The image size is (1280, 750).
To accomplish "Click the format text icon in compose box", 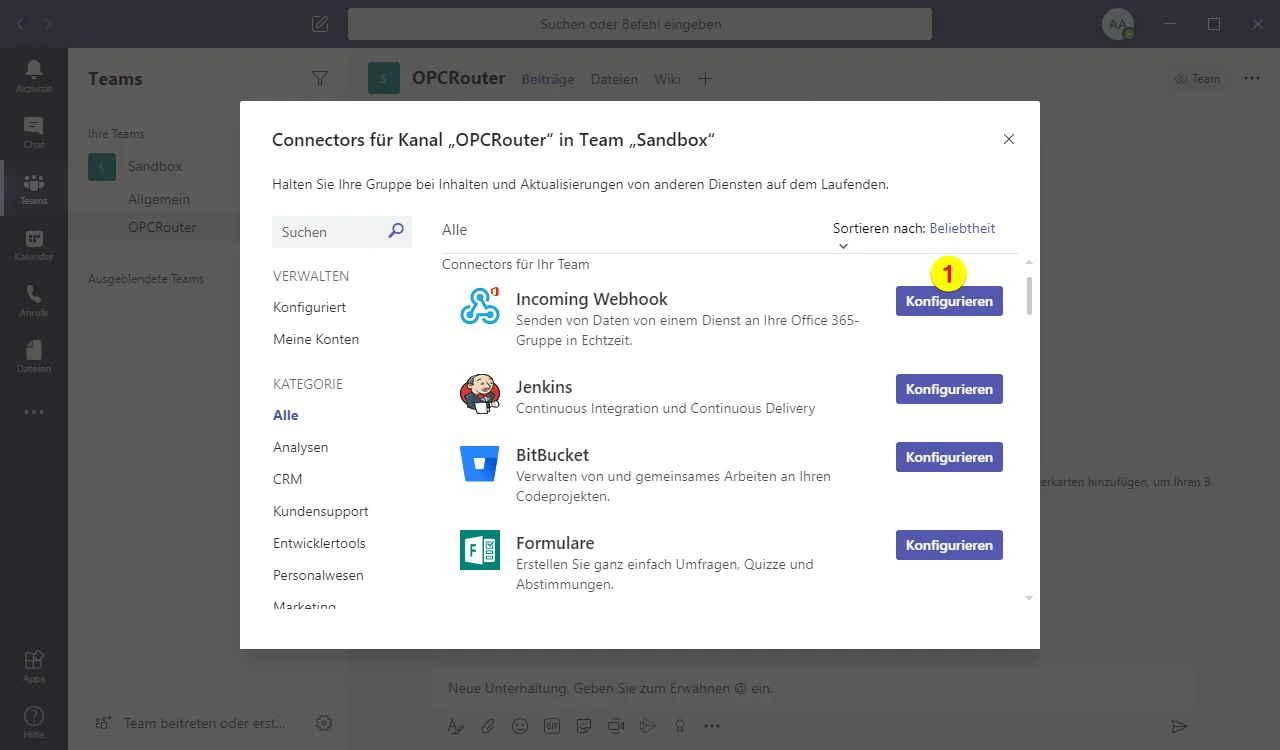I will pos(456,726).
